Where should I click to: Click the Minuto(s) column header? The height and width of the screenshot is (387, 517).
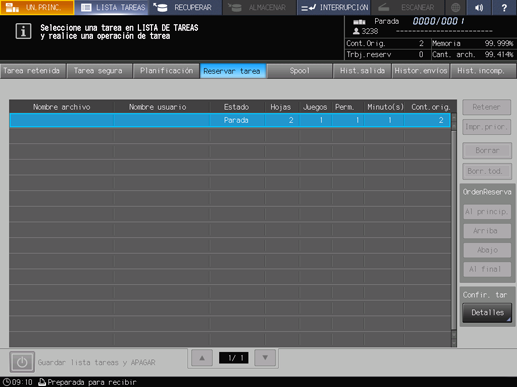coord(384,107)
